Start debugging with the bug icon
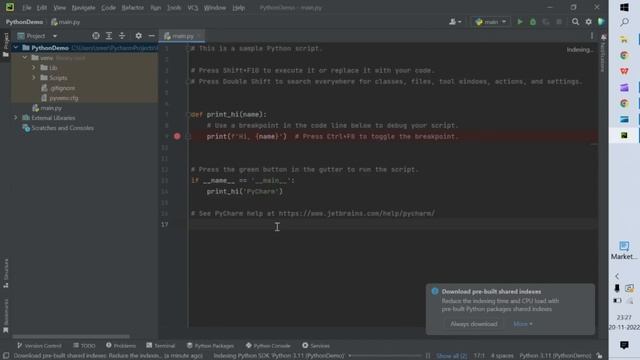Viewport: 640px width, 360px height. click(x=533, y=22)
